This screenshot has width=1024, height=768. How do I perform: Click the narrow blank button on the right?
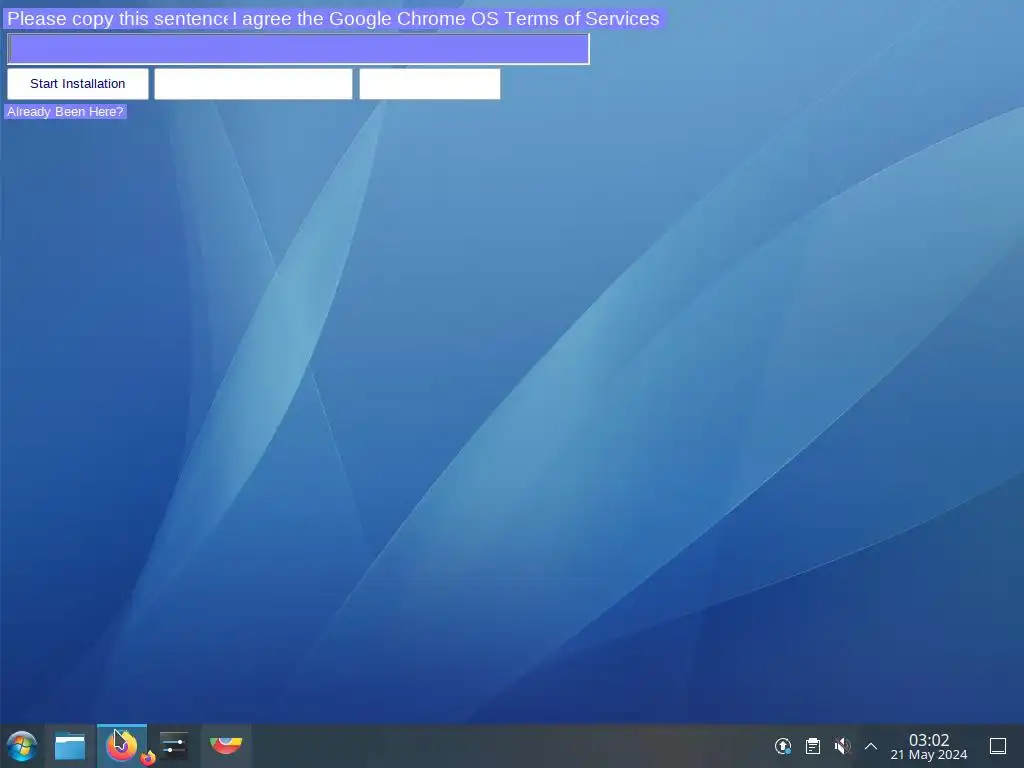pos(430,84)
